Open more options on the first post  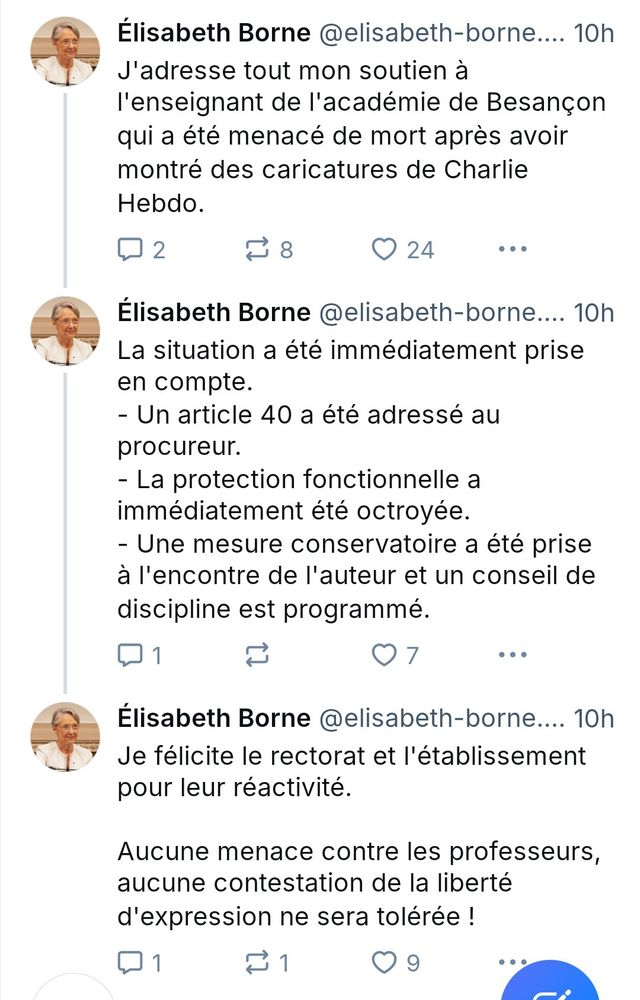click(512, 249)
